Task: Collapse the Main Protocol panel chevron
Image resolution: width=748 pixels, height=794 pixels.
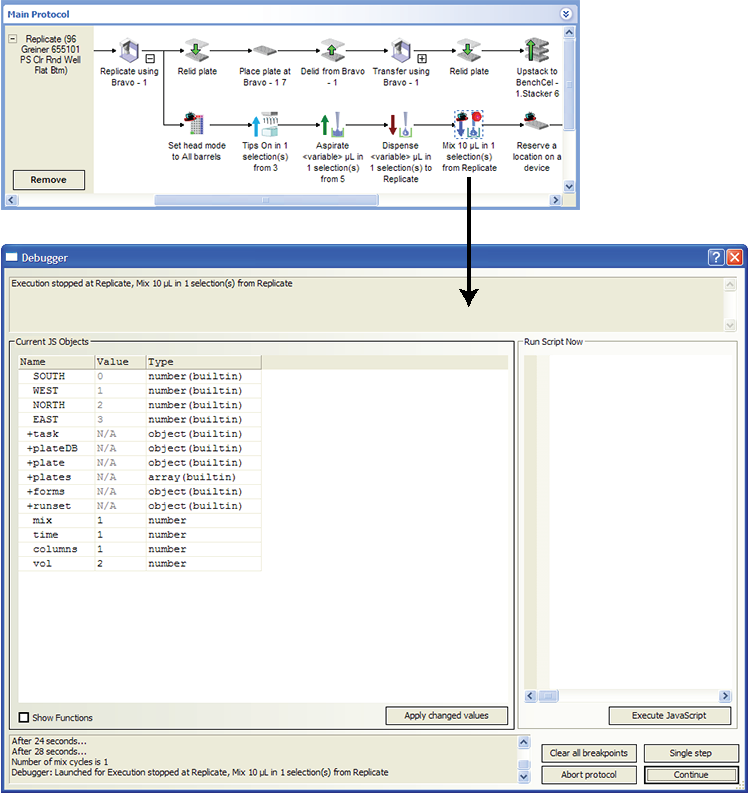Action: click(566, 14)
